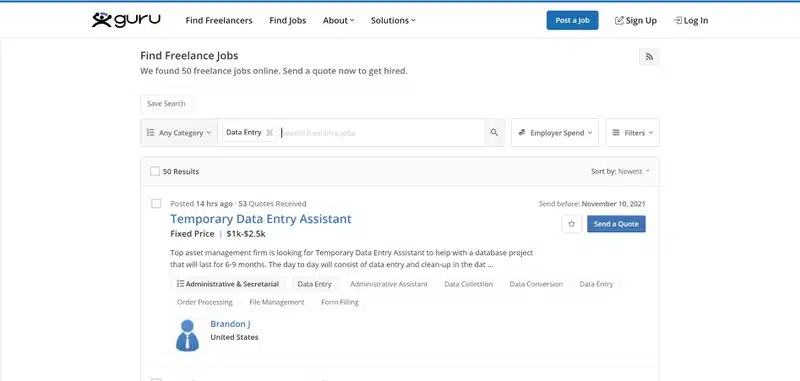Click the Data Collection tag
The height and width of the screenshot is (381, 800).
tap(468, 284)
